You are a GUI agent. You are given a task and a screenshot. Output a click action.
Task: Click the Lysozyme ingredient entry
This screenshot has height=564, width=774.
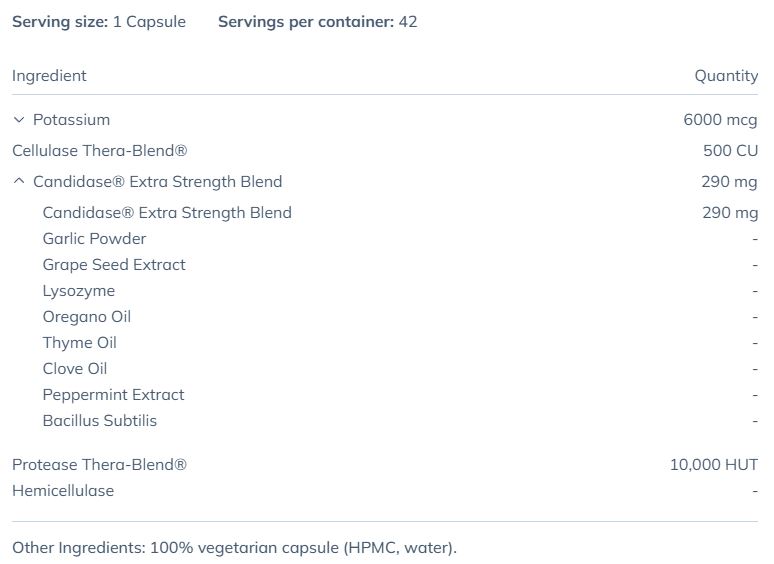79,291
